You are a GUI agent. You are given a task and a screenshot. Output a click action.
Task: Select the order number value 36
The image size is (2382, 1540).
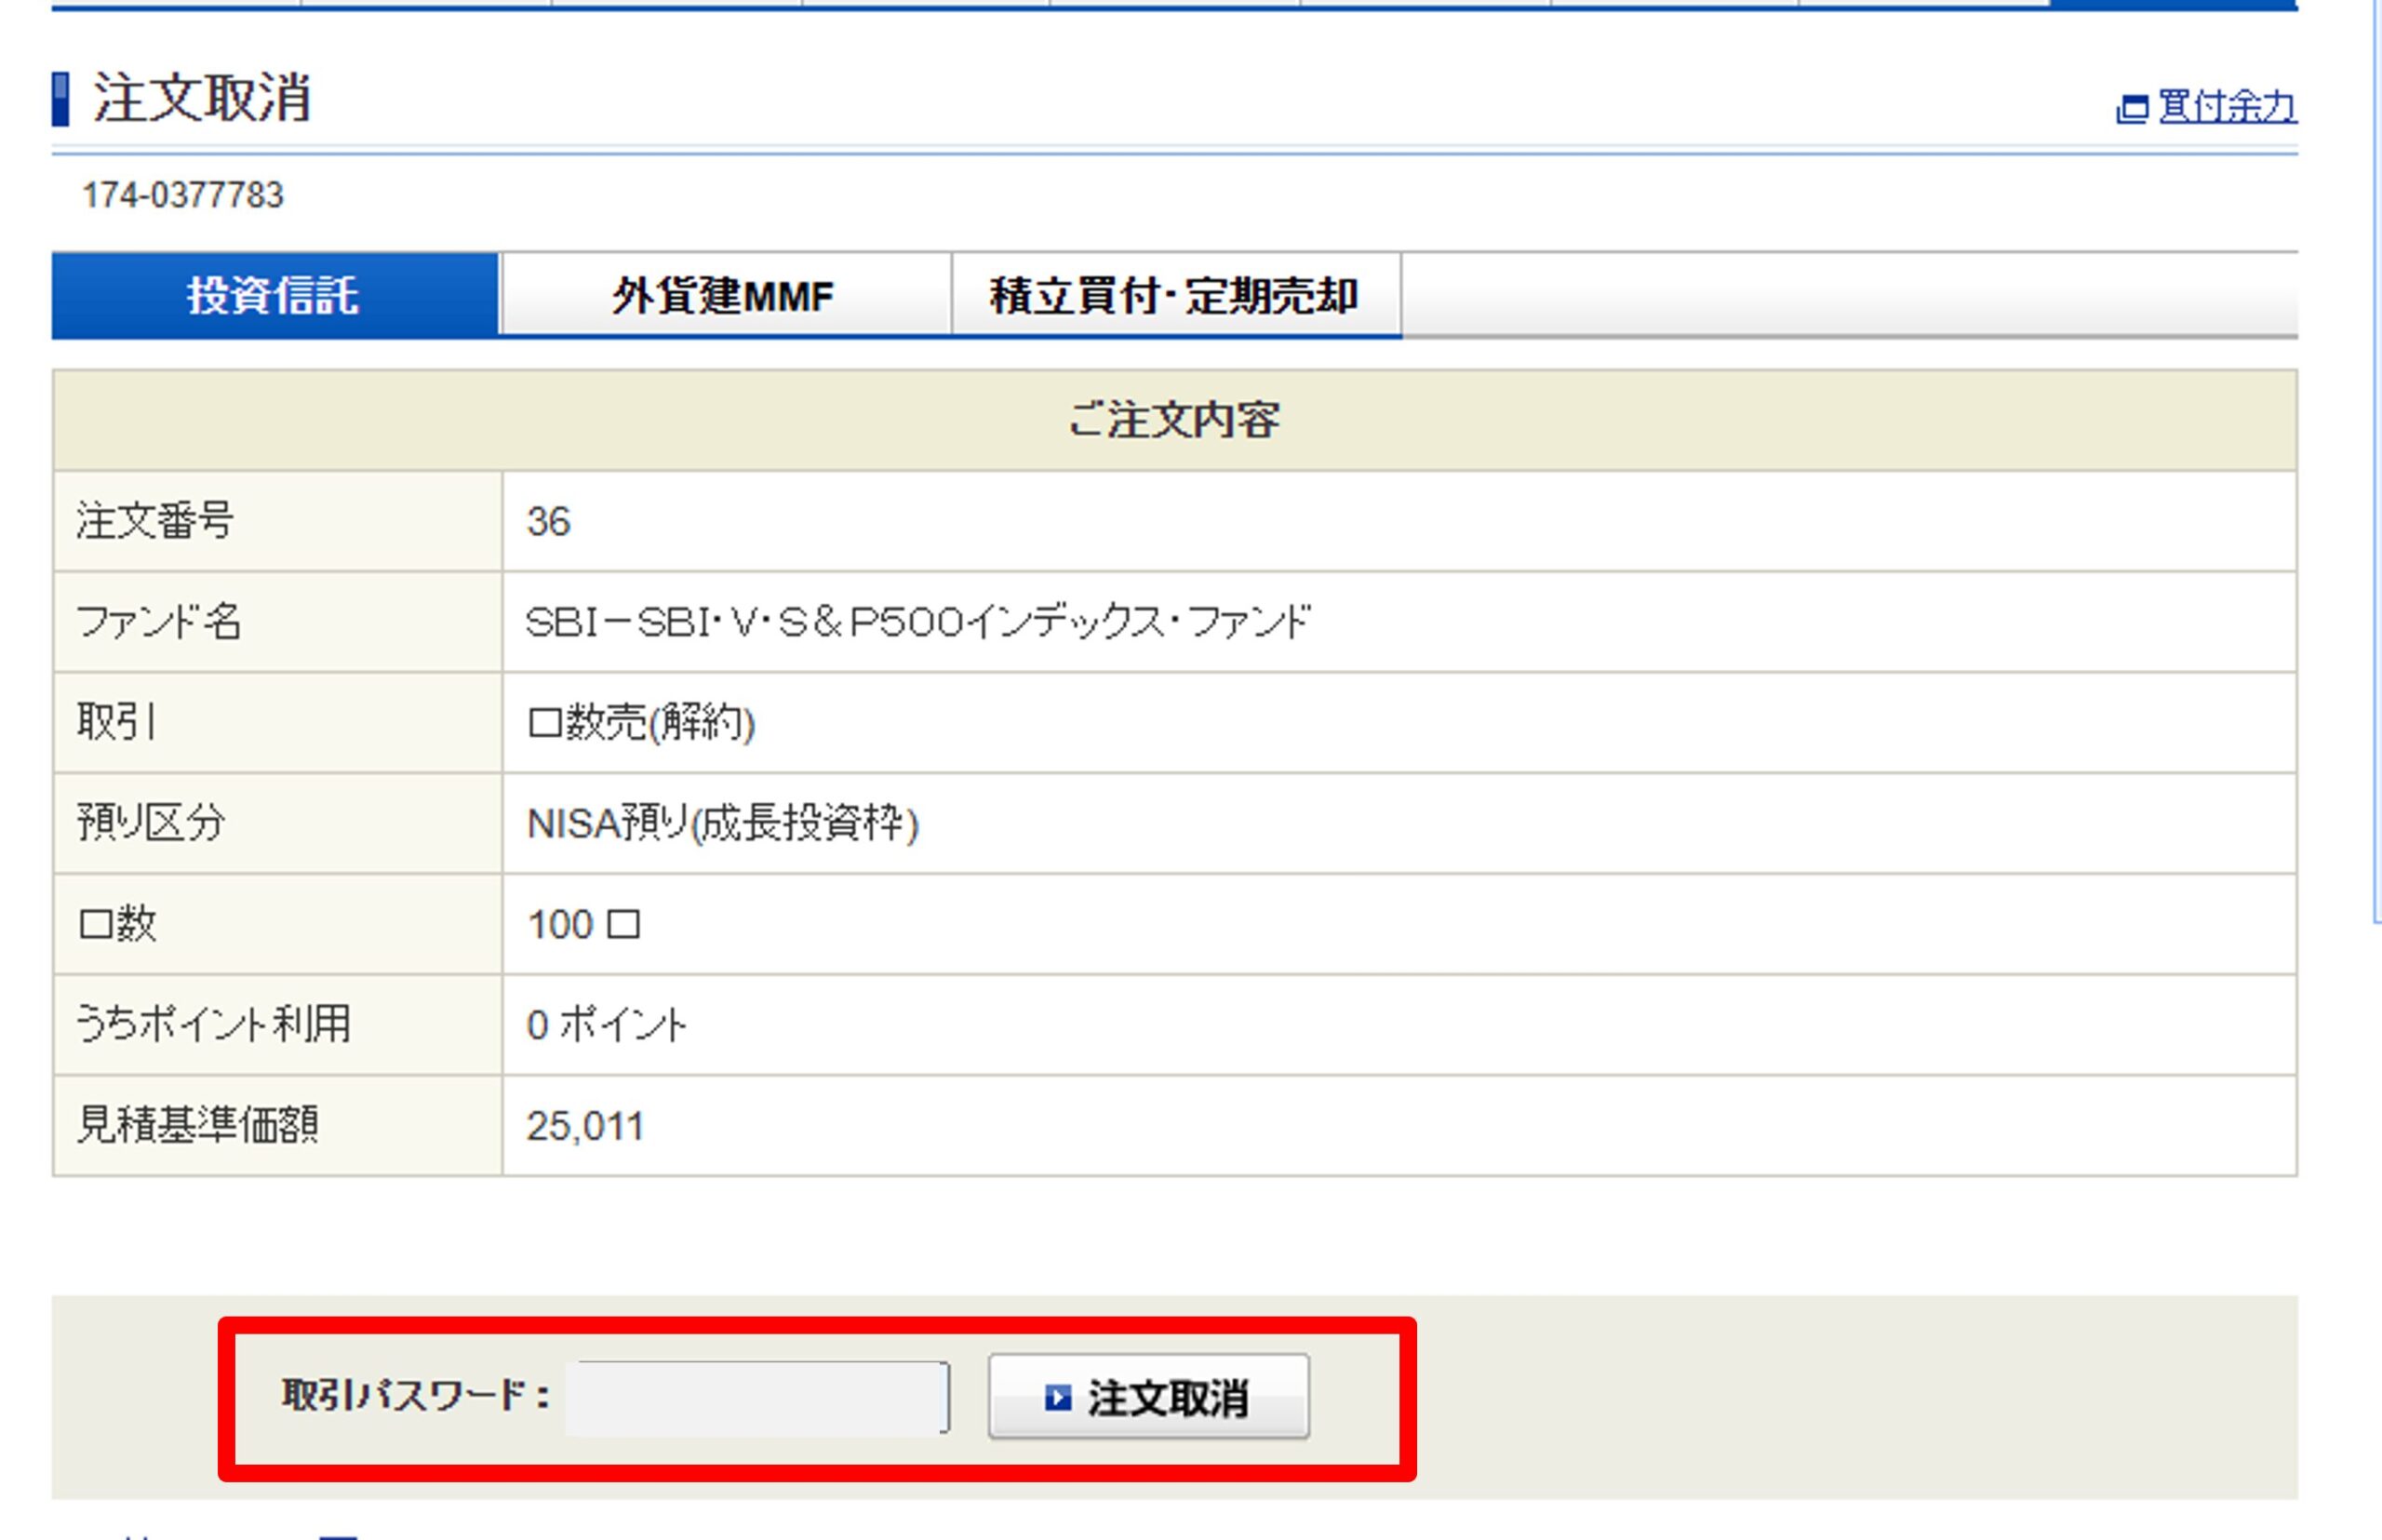[549, 522]
